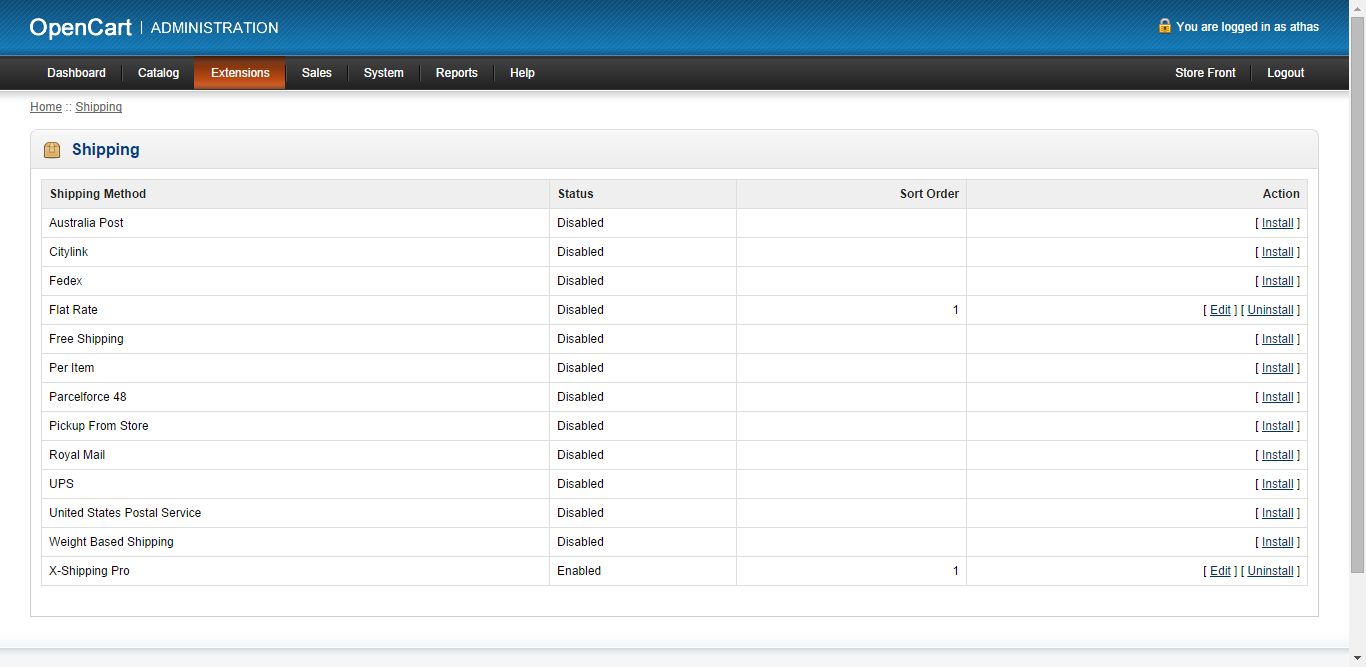Click the ADMINISTRATION header label
This screenshot has width=1366, height=667.
coord(214,28)
